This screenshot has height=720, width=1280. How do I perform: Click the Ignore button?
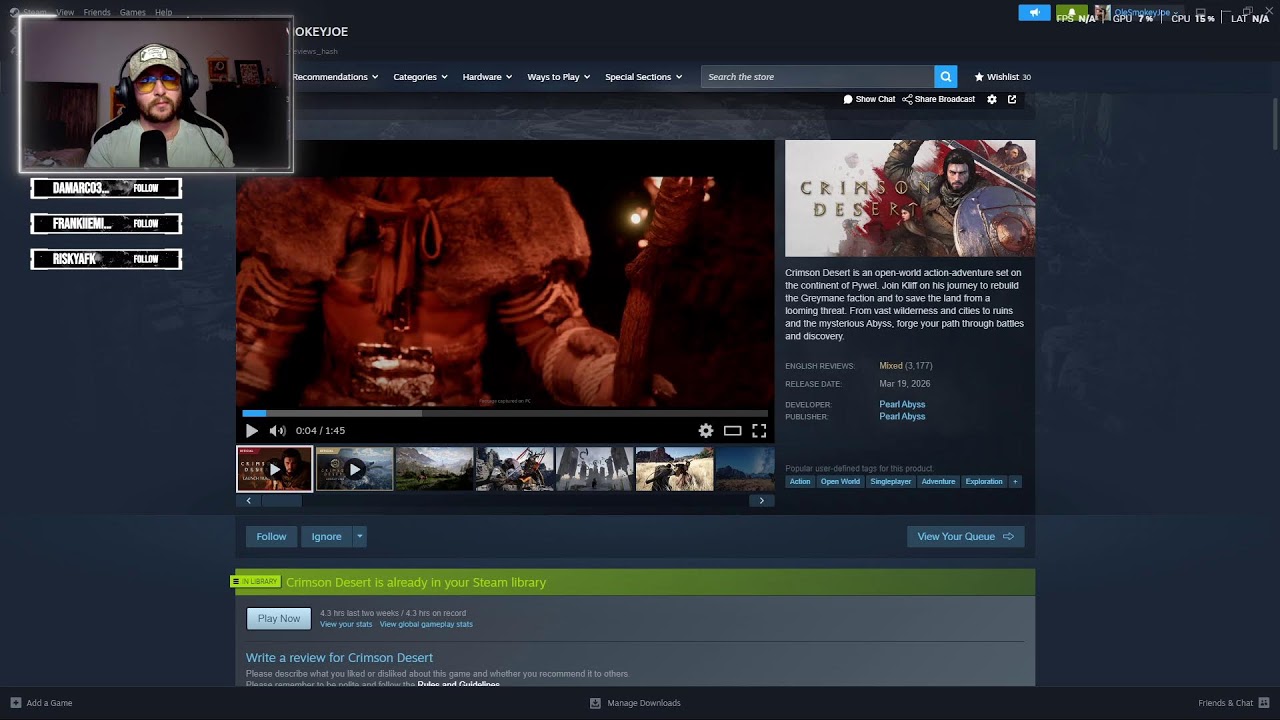327,537
